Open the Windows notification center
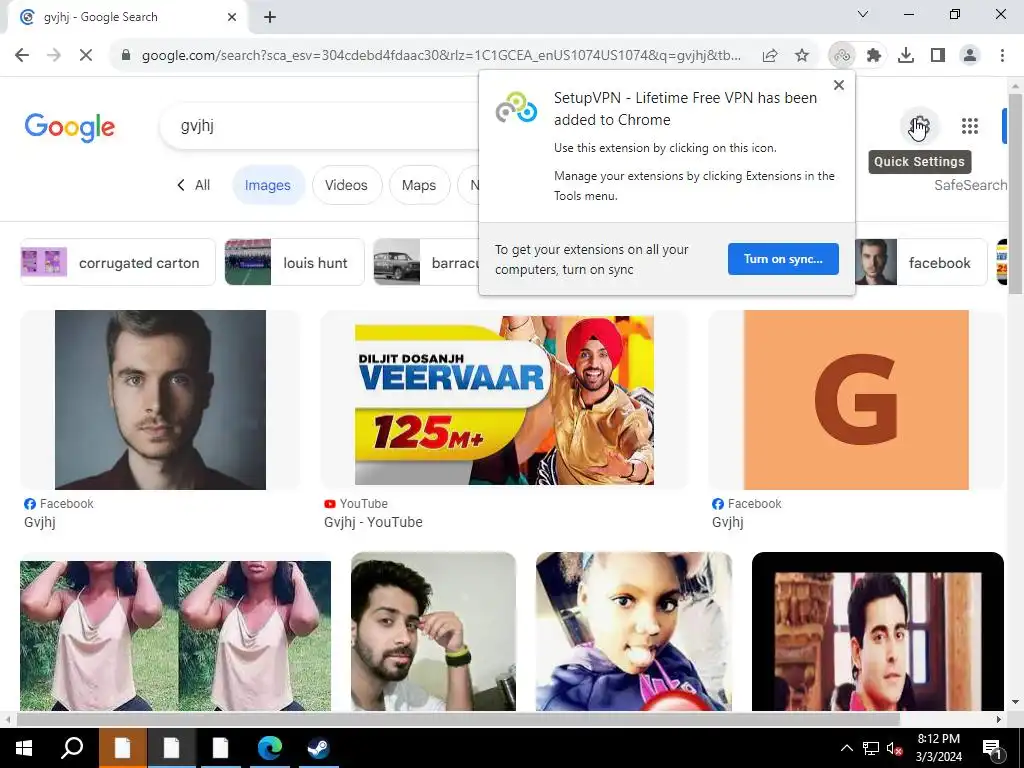Screen dimensions: 1024x768 (x=993, y=748)
